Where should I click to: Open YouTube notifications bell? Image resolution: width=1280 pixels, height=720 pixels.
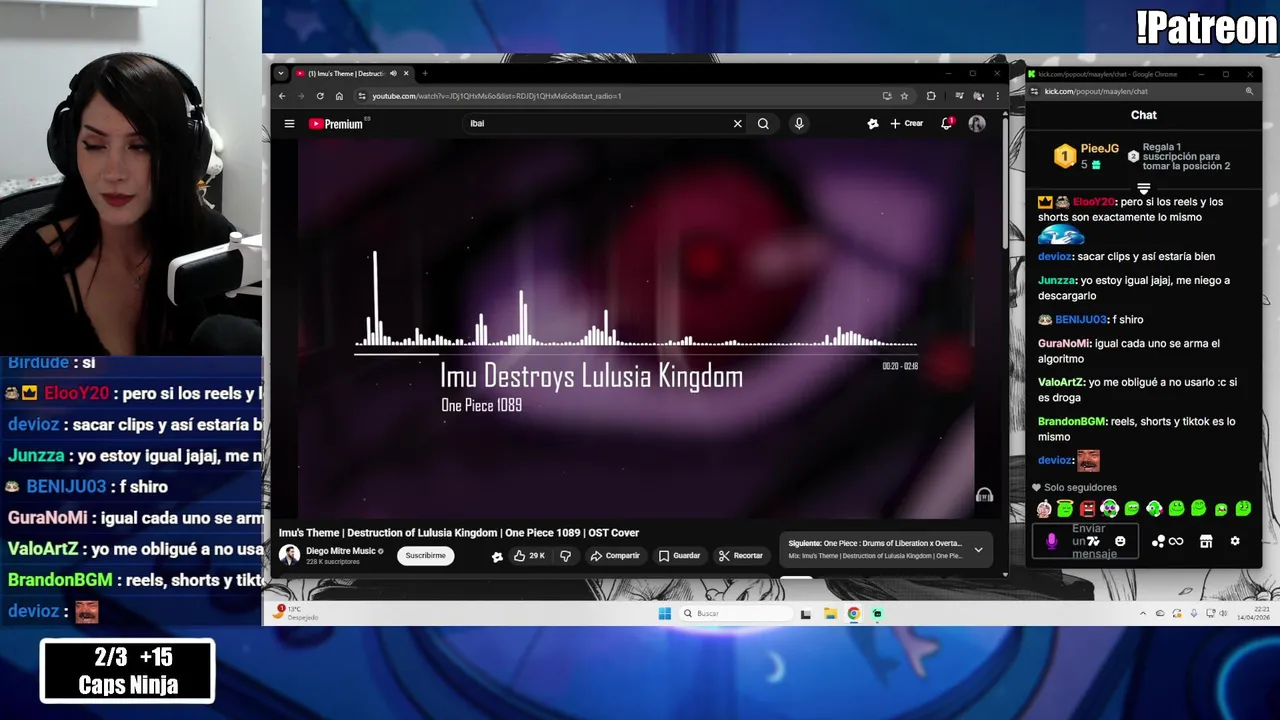pos(946,124)
